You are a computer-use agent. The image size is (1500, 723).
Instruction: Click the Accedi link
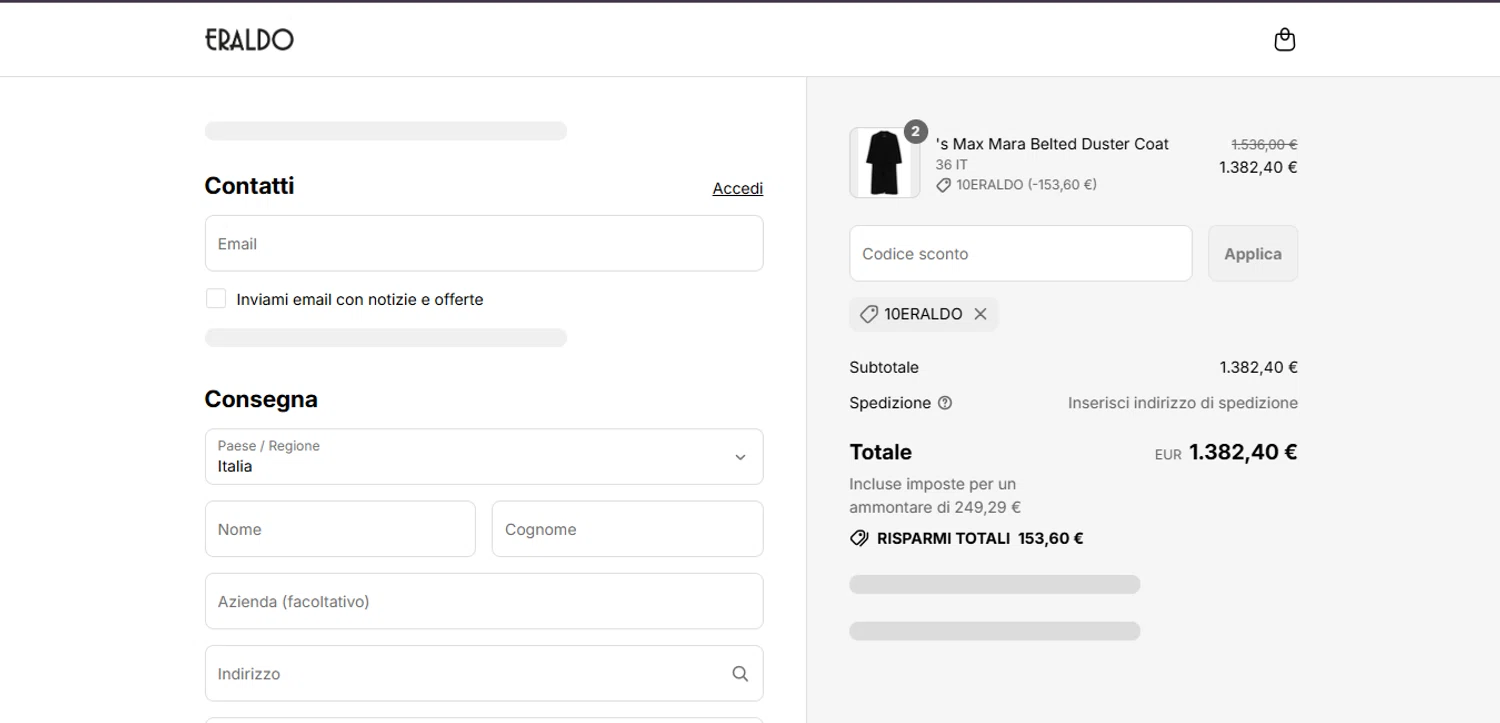click(x=738, y=188)
